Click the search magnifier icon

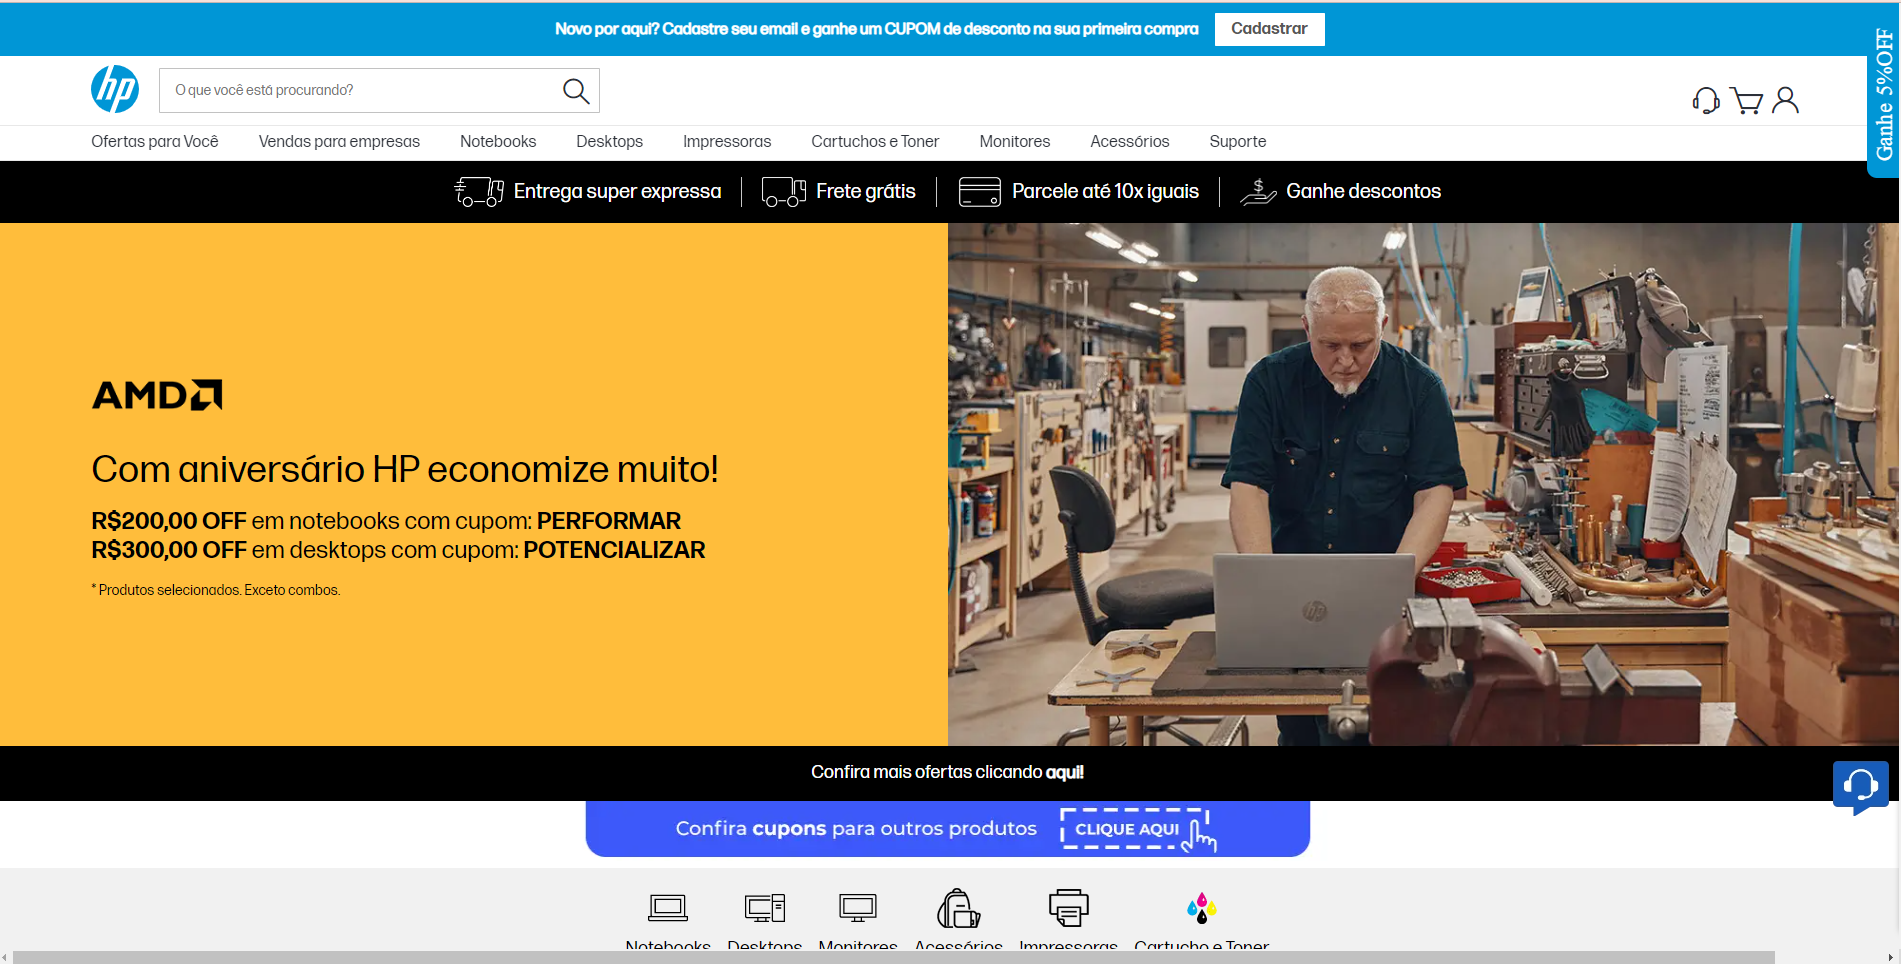[x=576, y=91]
